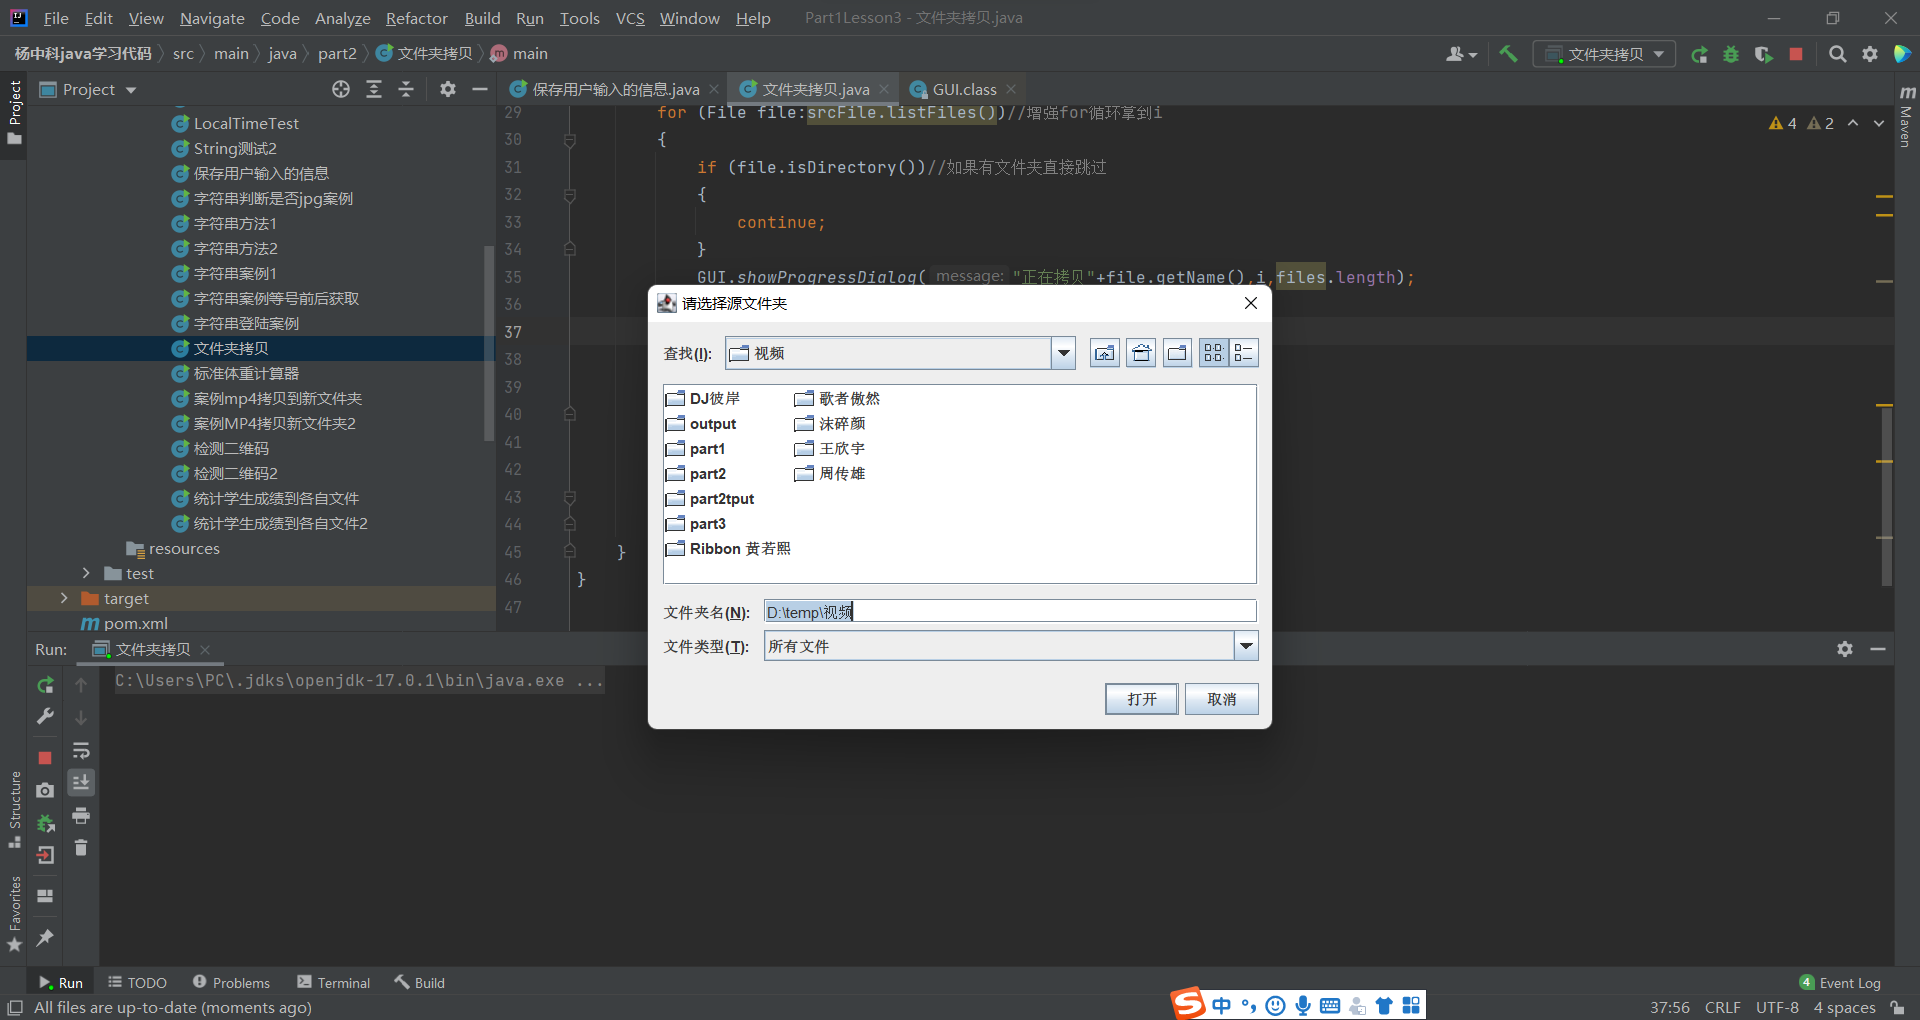1920x1020 pixels.
Task: Switch the dialog to details list view
Action: [1245, 352]
